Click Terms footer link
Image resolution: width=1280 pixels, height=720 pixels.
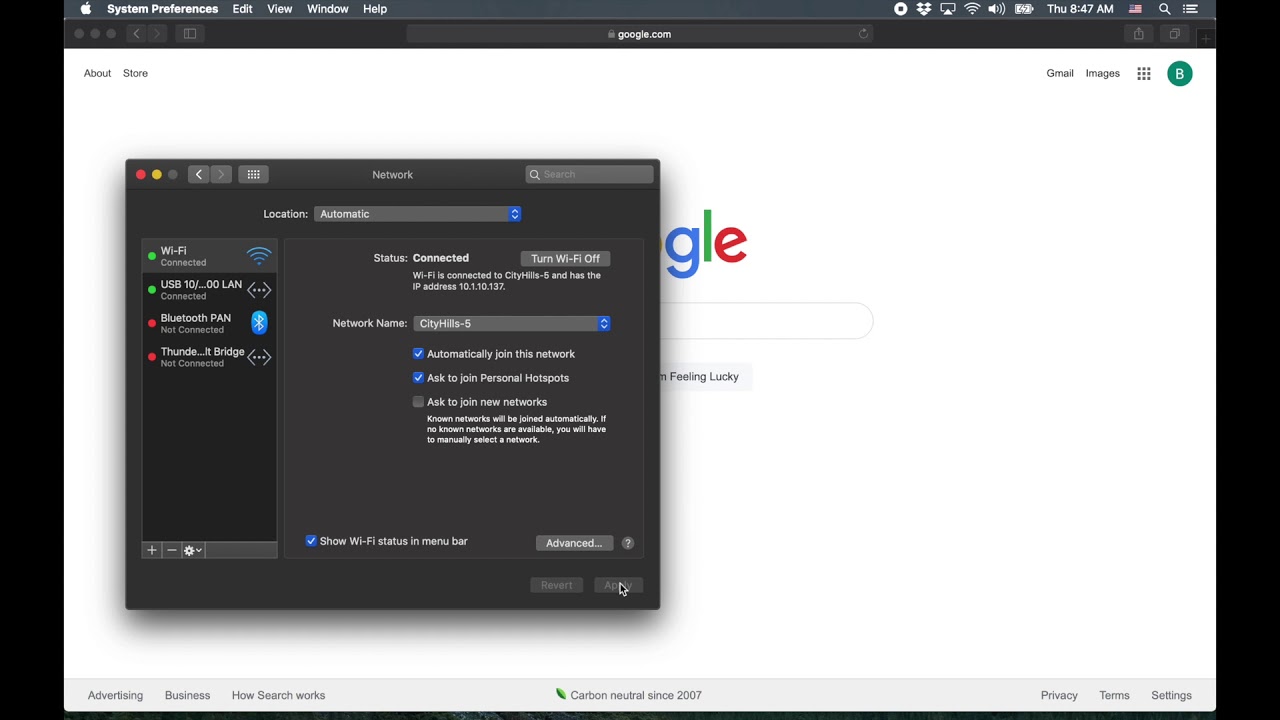pos(1114,695)
